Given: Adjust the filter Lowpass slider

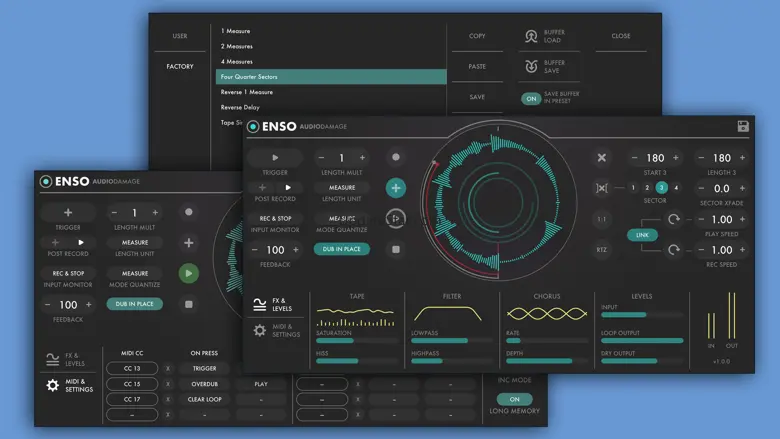Looking at the screenshot, I should pos(452,341).
